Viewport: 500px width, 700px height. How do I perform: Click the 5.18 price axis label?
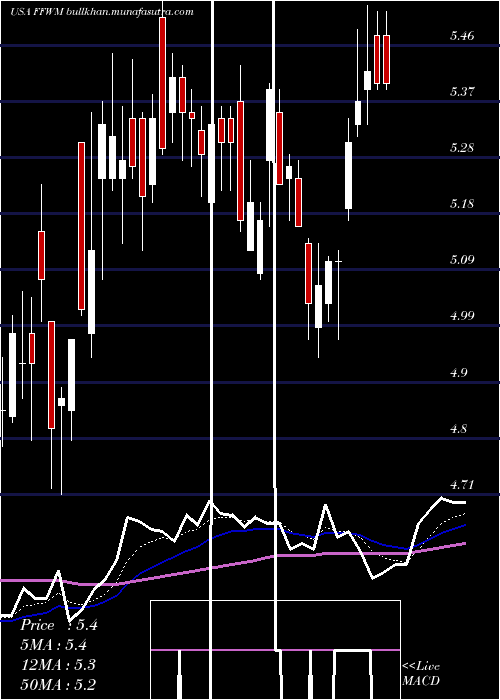pos(462,204)
